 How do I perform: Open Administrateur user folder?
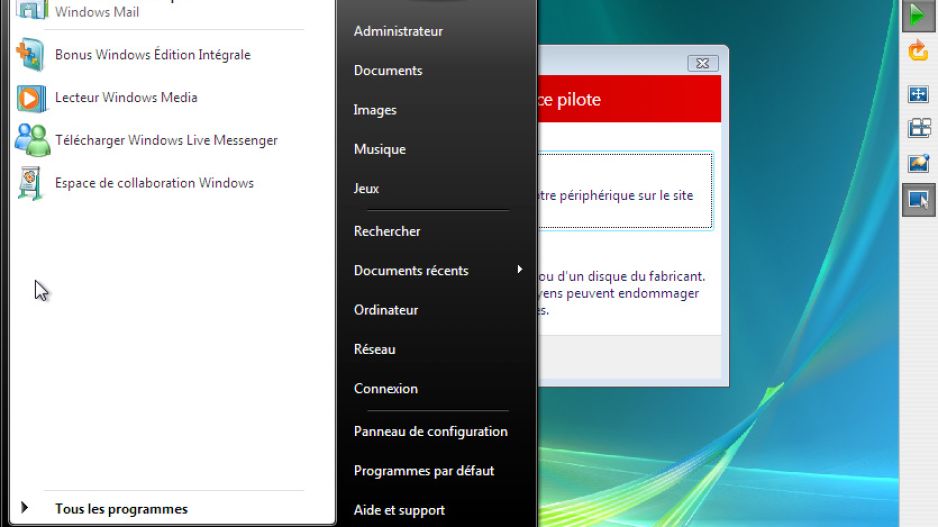(x=398, y=31)
